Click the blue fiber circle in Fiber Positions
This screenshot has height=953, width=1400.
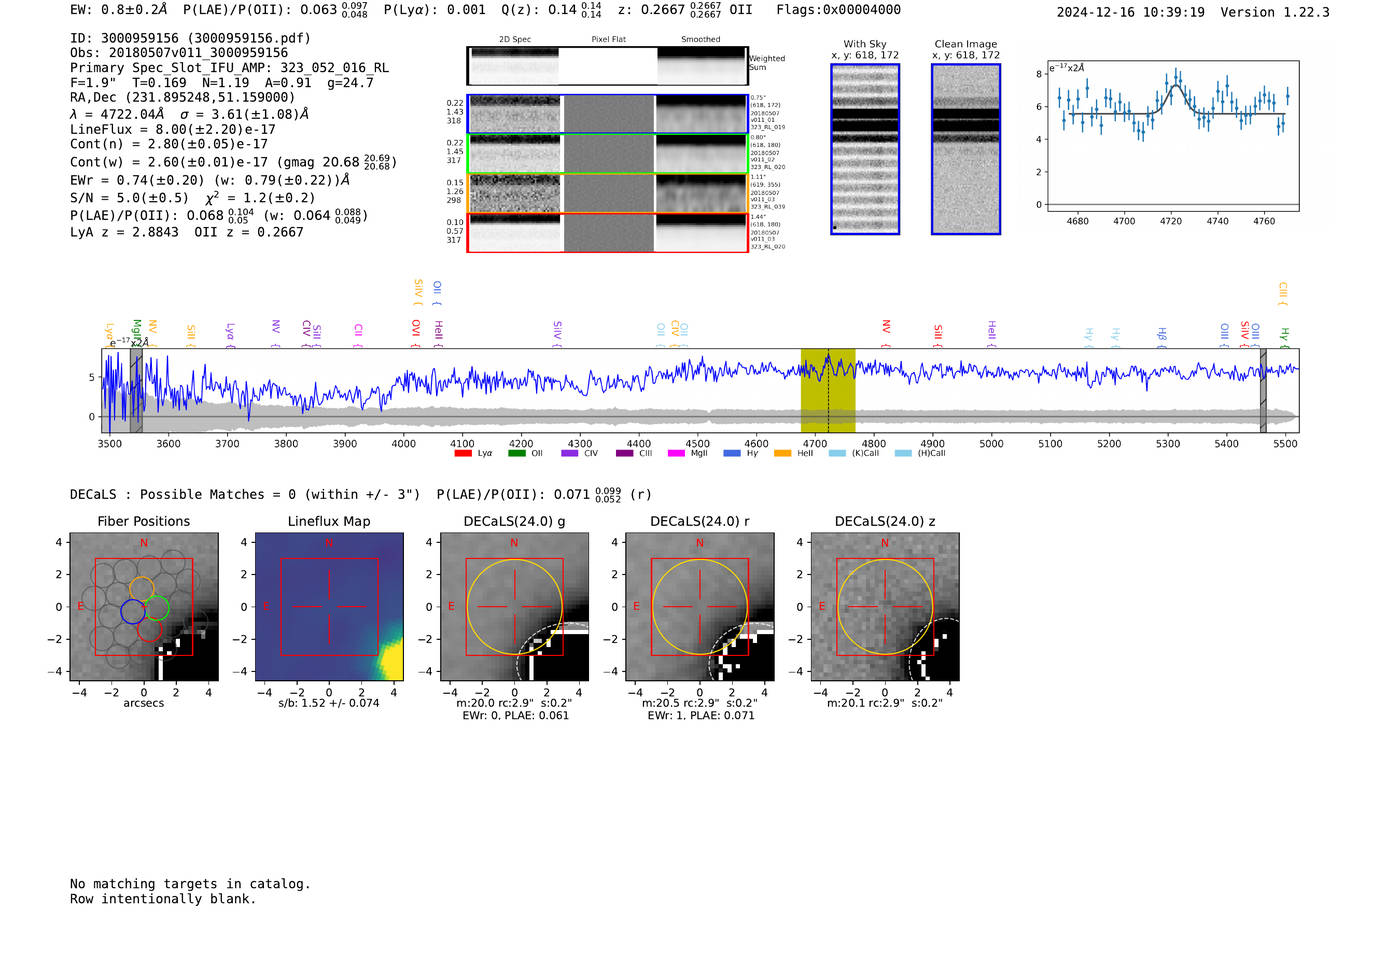(x=132, y=611)
